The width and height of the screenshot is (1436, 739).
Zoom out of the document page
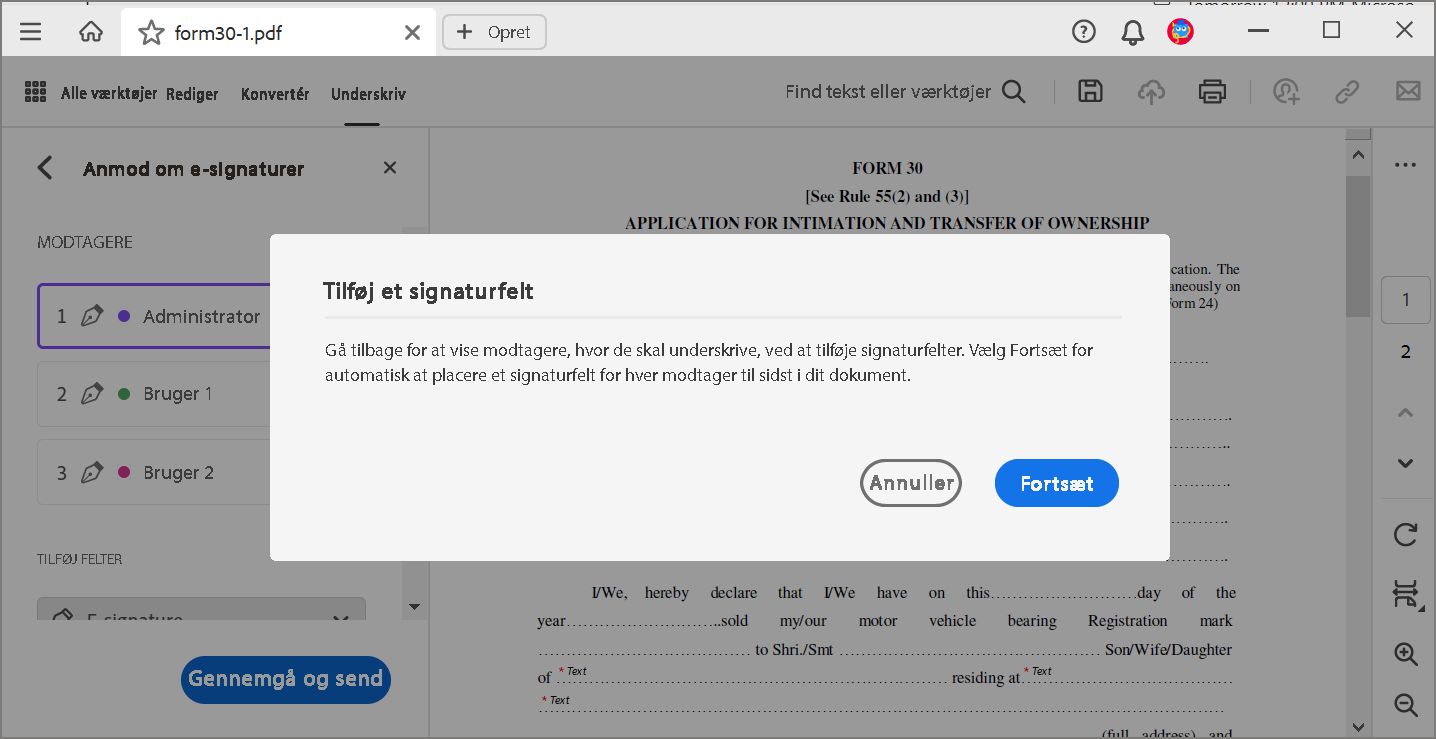[1405, 705]
